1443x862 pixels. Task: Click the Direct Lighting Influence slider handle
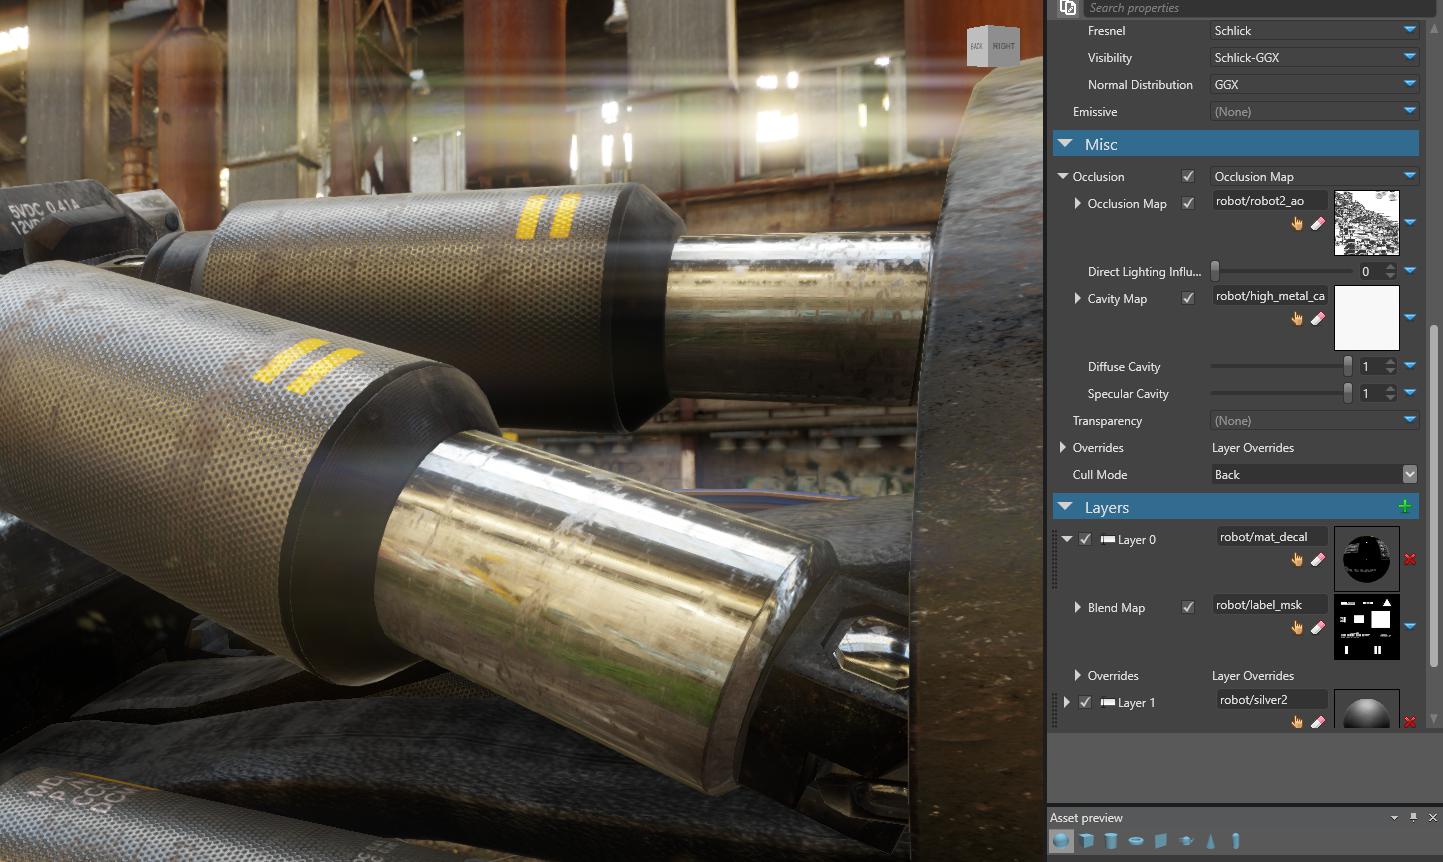(1215, 271)
